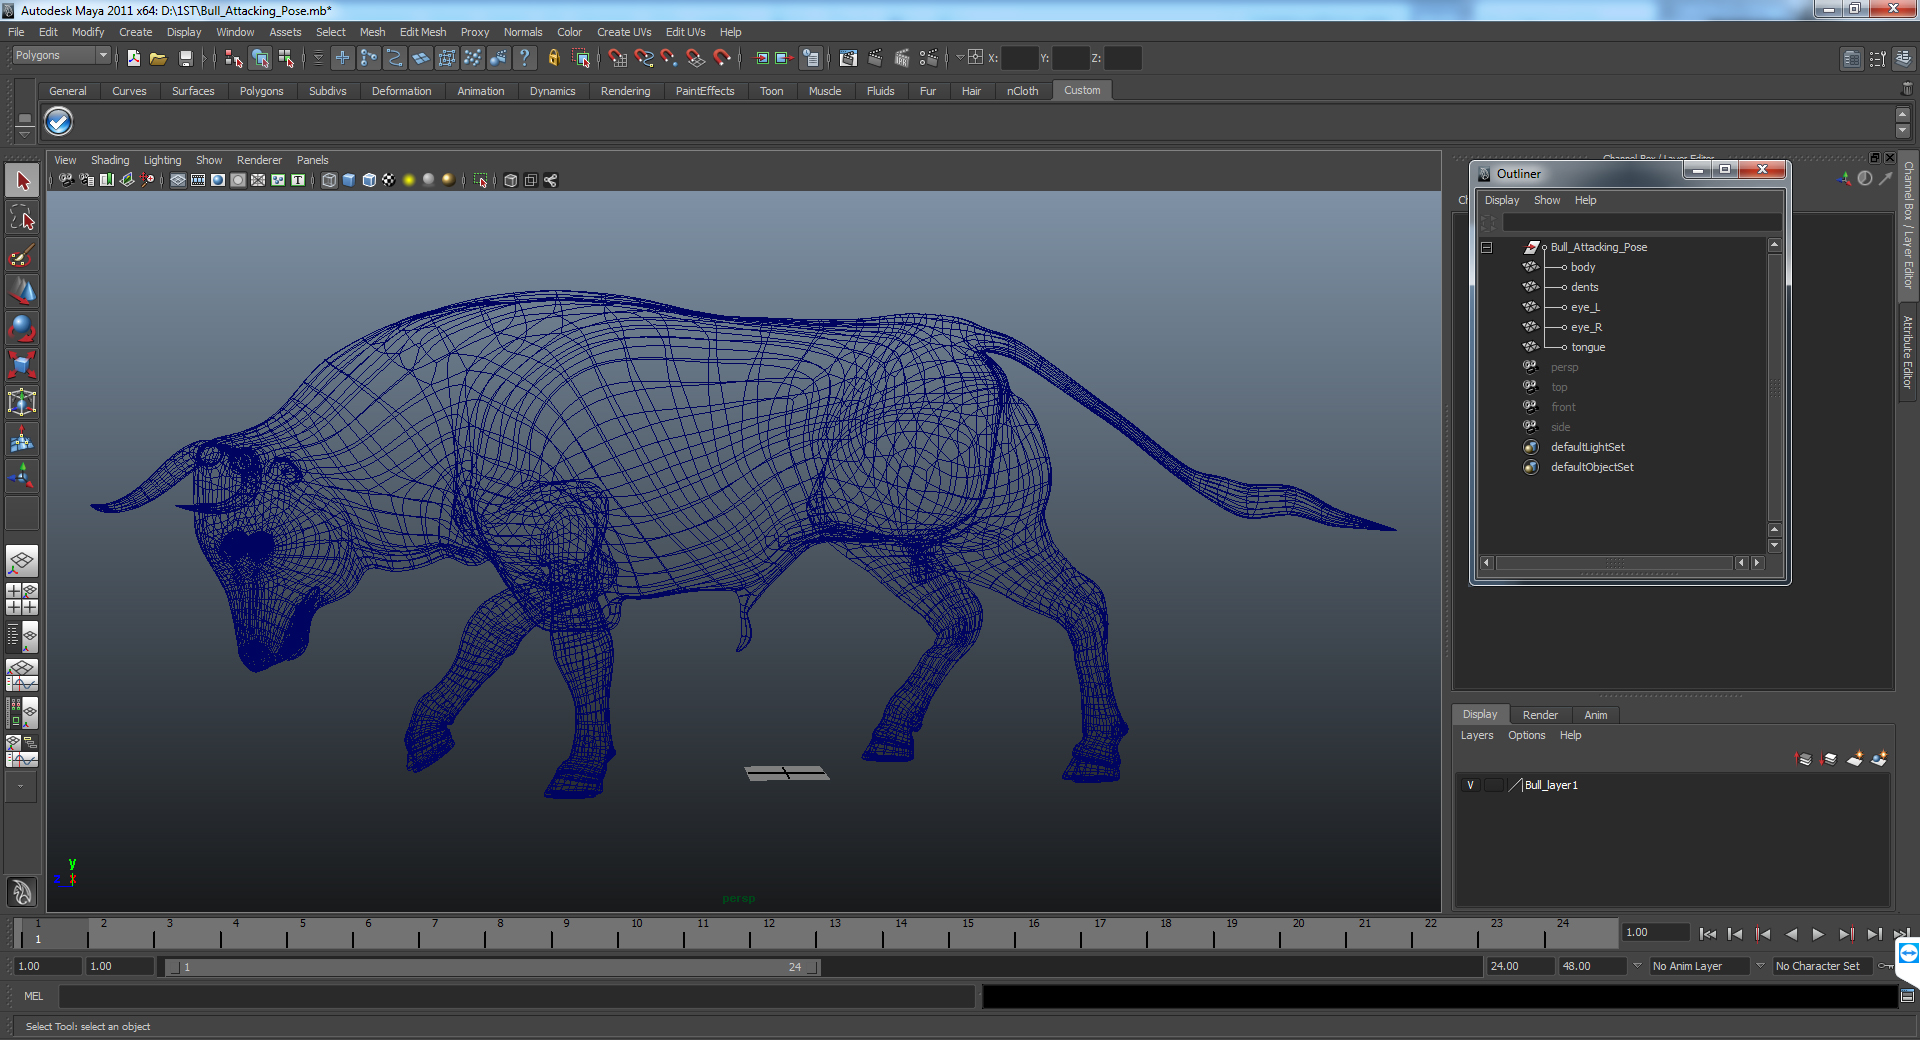
Task: Toggle viewport wireframe shading cube
Action: pos(329,181)
